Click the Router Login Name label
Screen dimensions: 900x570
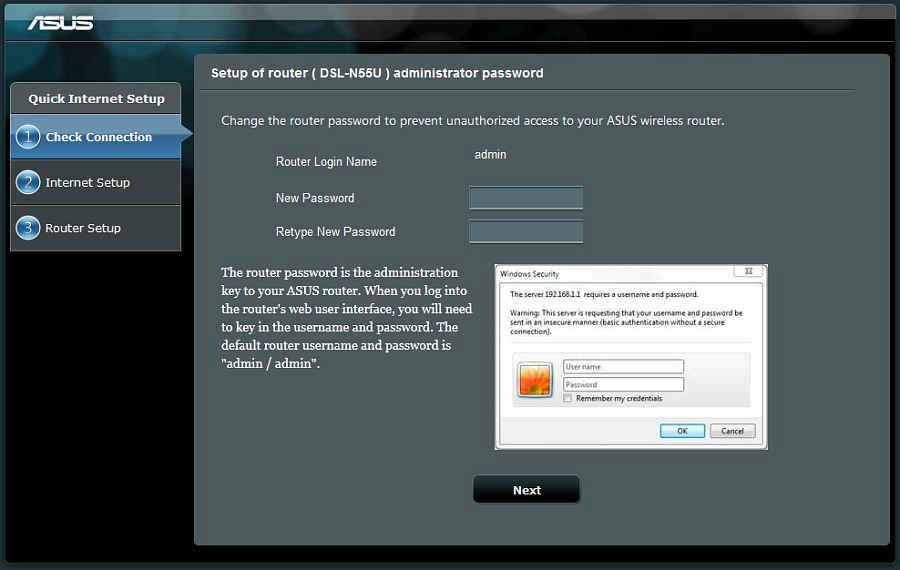pos(326,162)
